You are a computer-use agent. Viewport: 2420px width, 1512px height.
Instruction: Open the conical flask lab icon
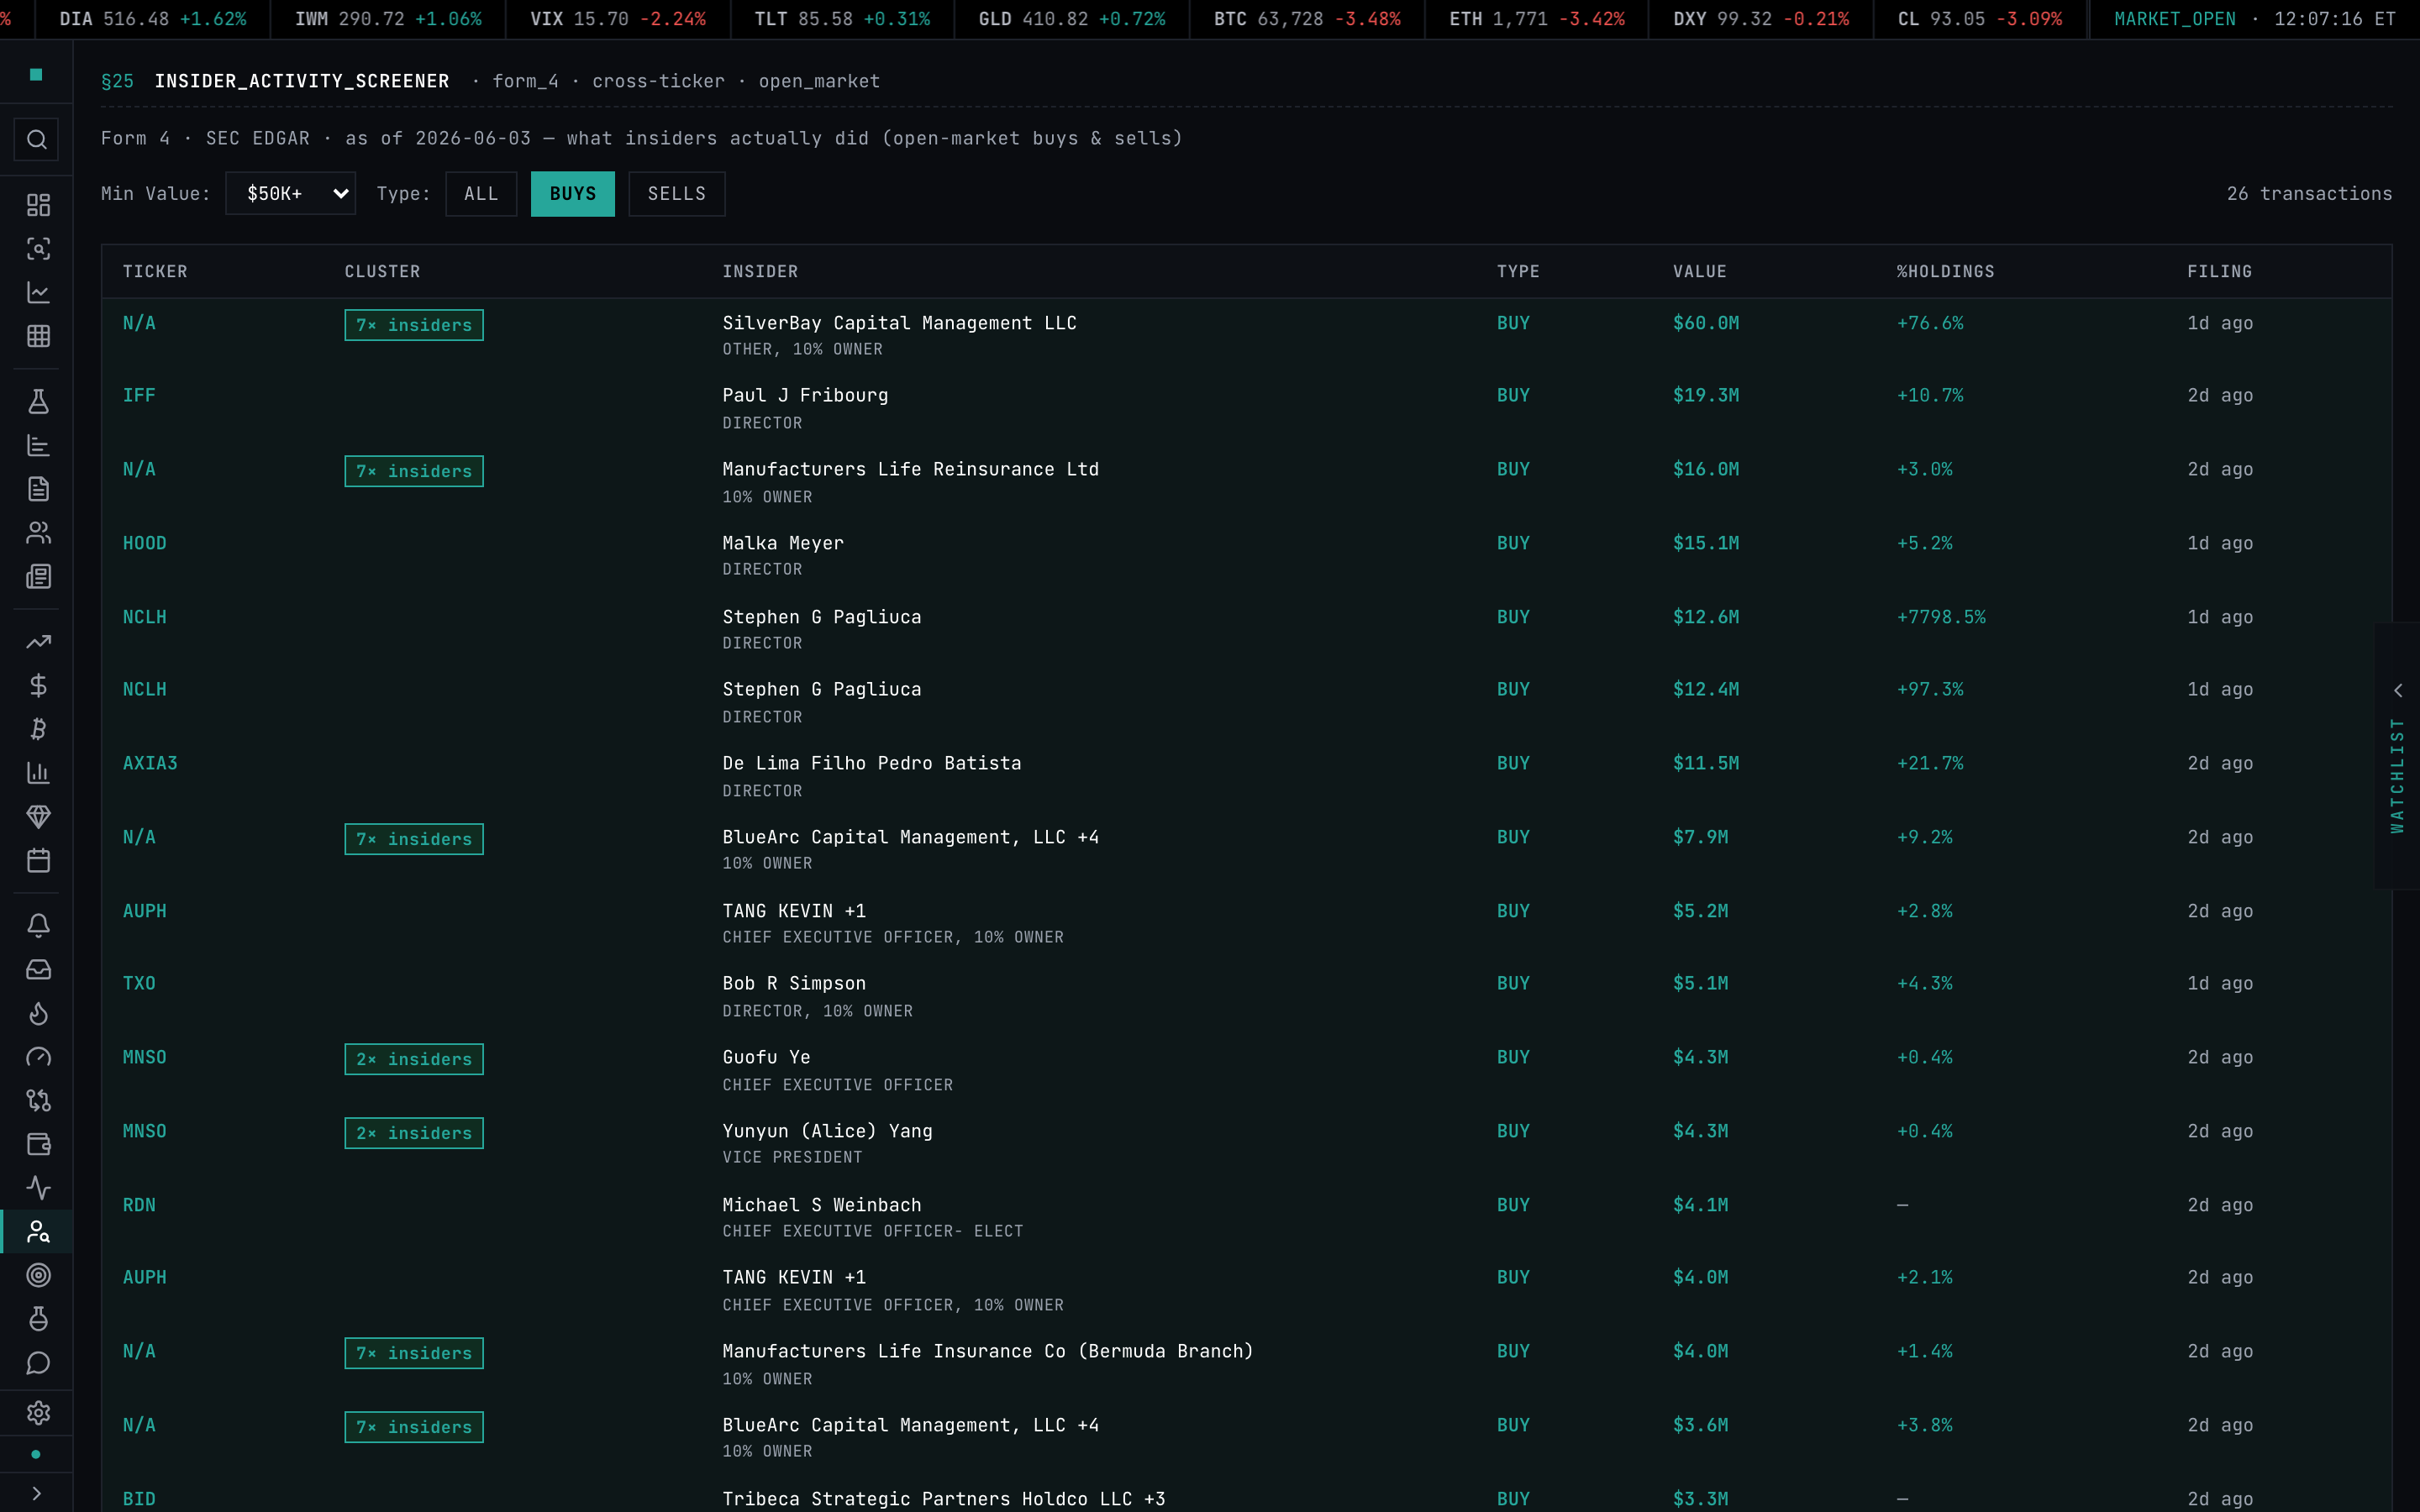click(x=38, y=402)
